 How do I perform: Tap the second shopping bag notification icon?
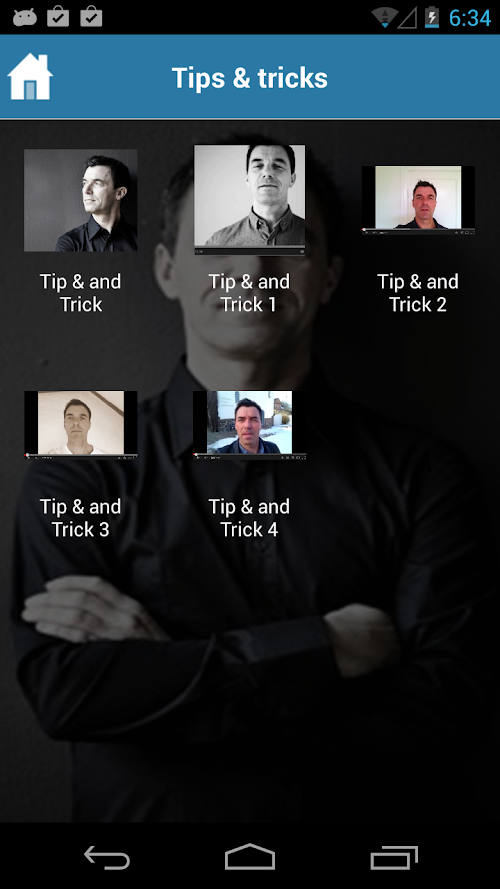pos(91,16)
